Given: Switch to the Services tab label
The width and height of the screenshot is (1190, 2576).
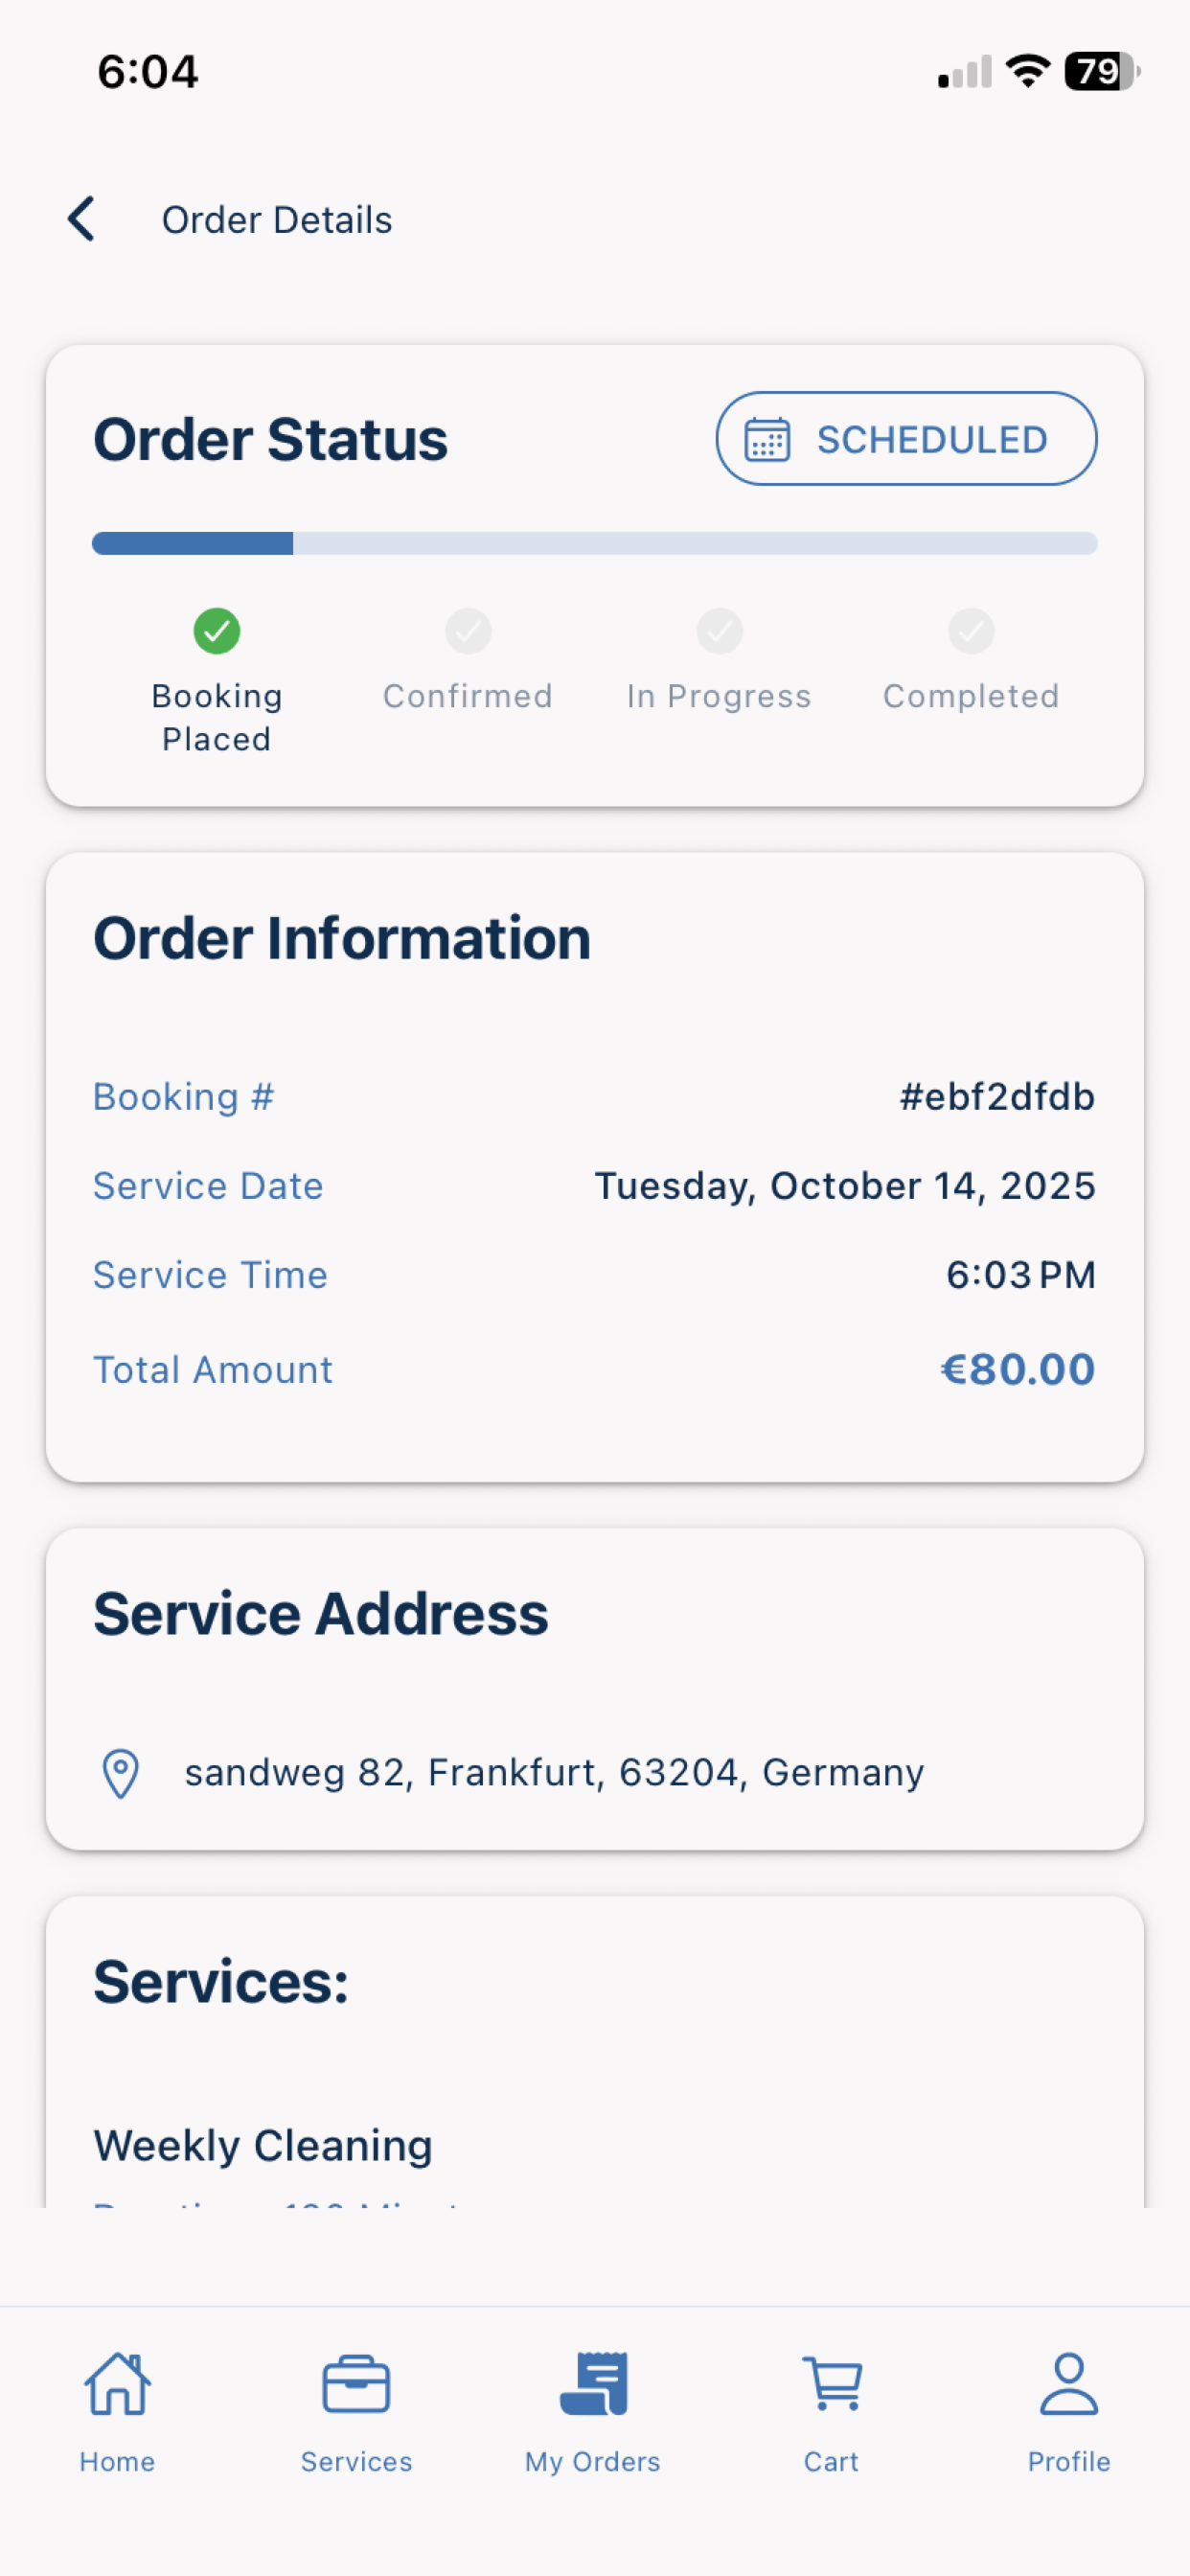Looking at the screenshot, I should 356,2461.
